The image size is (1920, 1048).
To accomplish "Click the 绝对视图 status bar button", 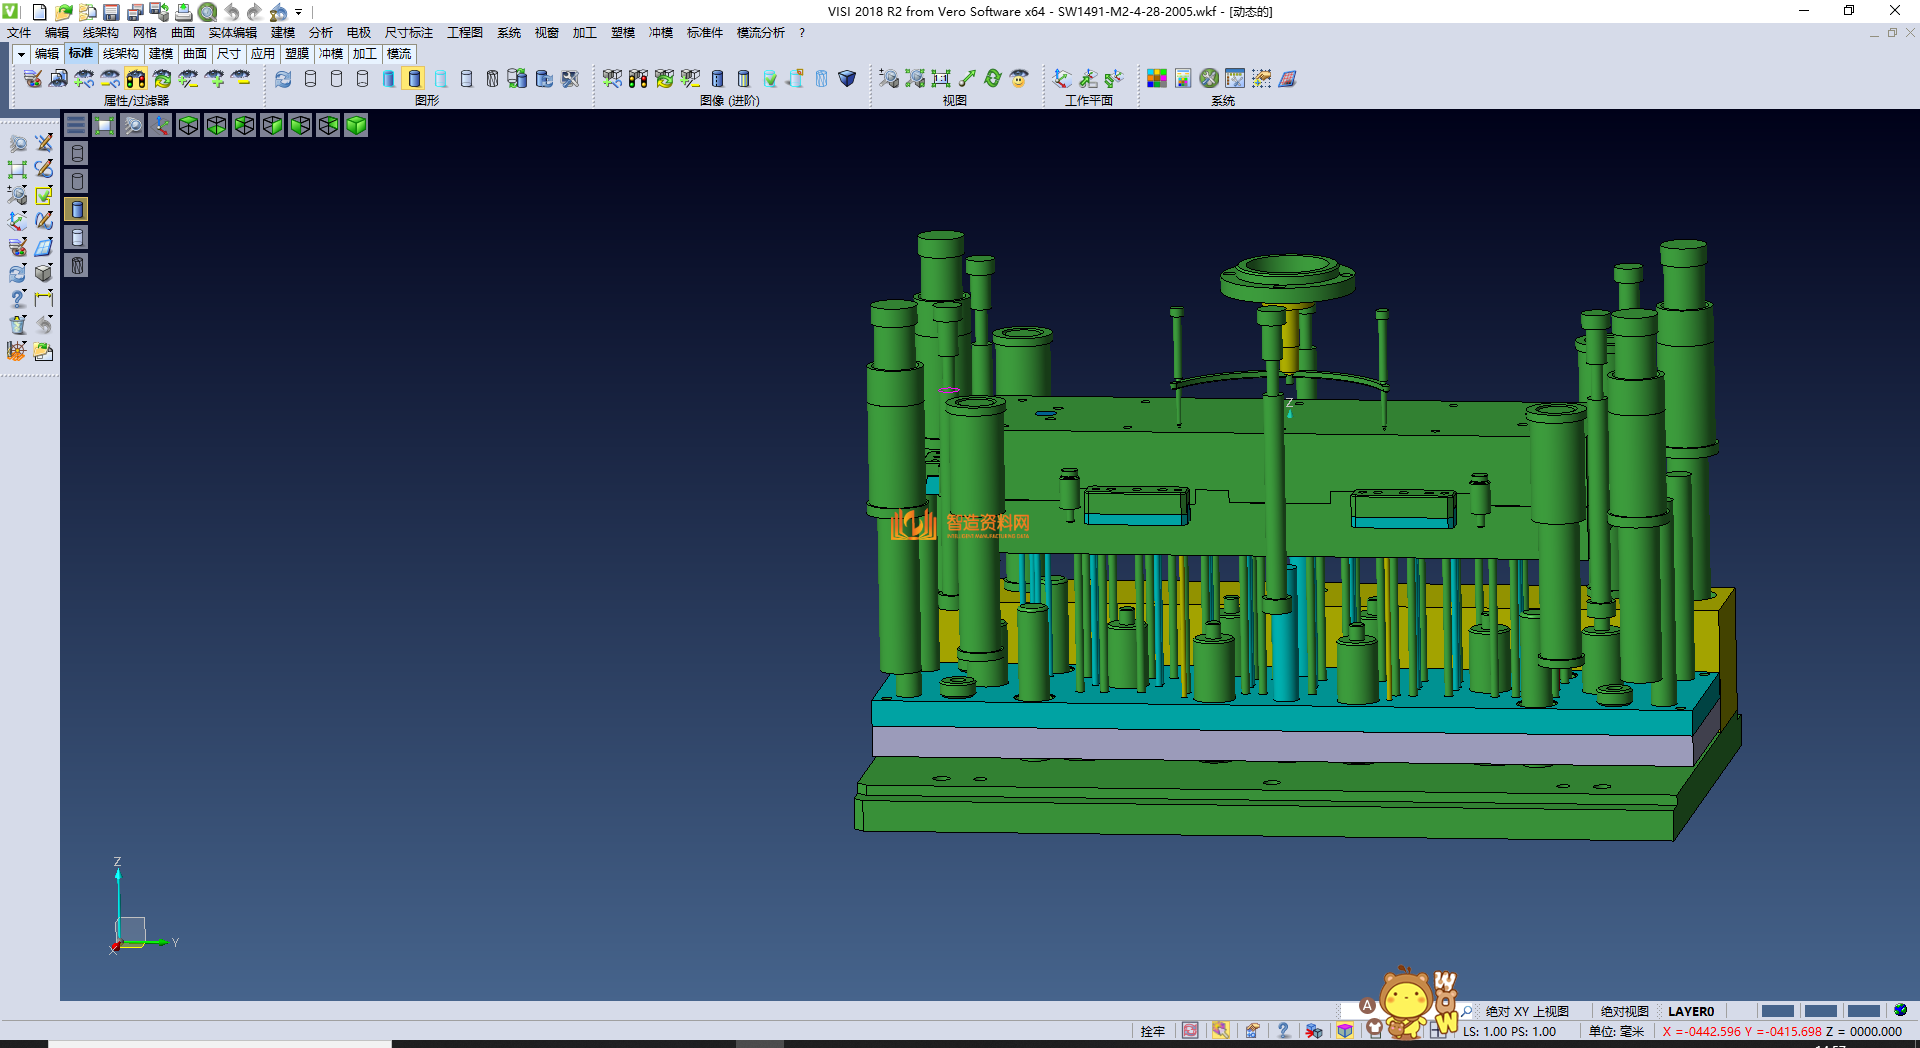I will (1624, 1011).
